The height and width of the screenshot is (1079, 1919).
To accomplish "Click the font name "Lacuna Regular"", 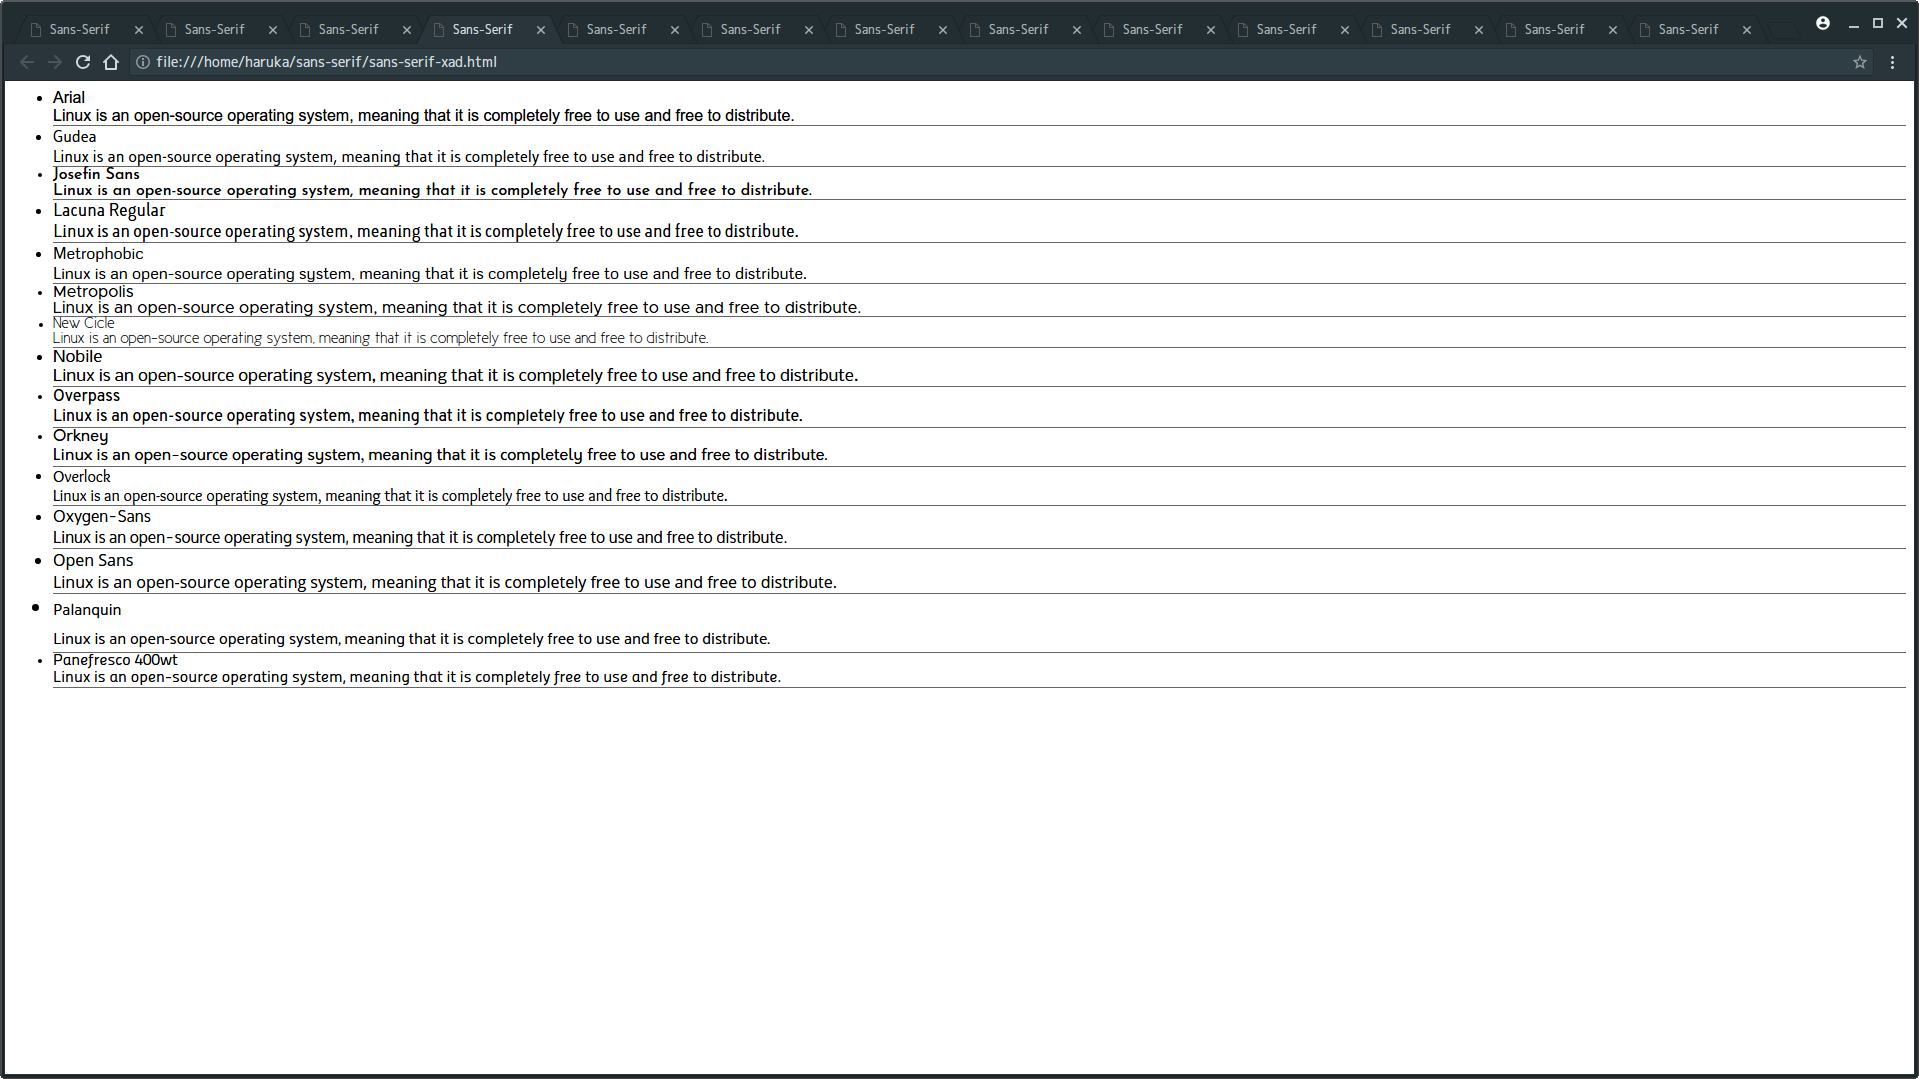I will pyautogui.click(x=109, y=210).
